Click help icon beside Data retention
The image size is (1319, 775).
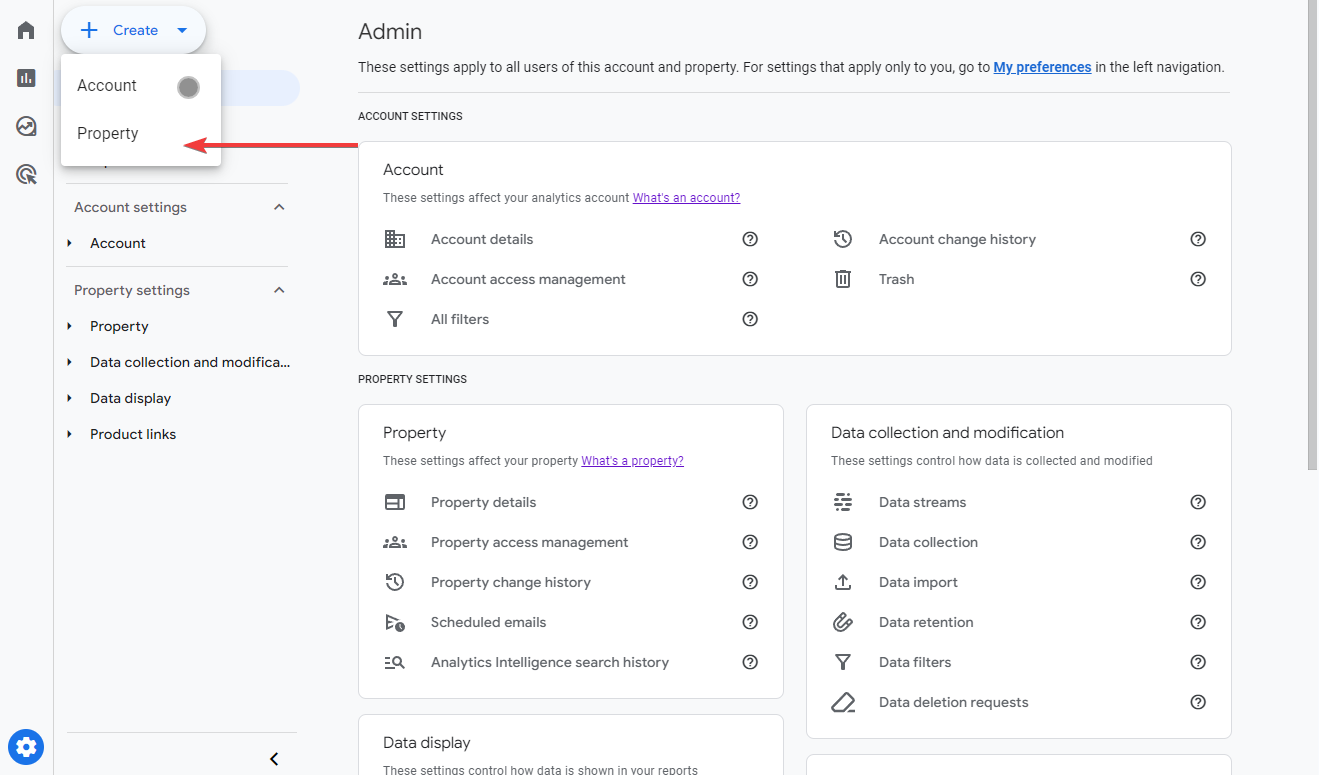pos(1198,622)
